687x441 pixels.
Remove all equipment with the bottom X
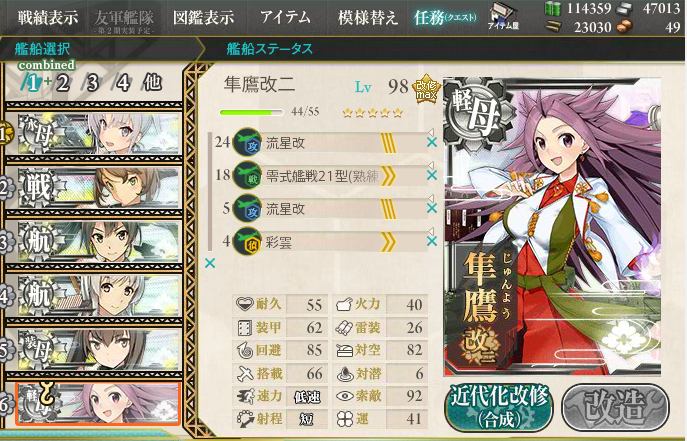pos(210,263)
